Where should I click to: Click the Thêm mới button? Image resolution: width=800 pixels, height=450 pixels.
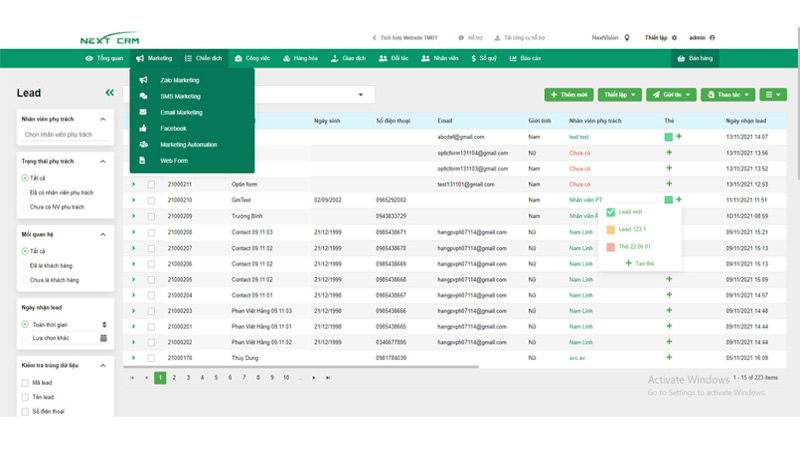(568, 94)
